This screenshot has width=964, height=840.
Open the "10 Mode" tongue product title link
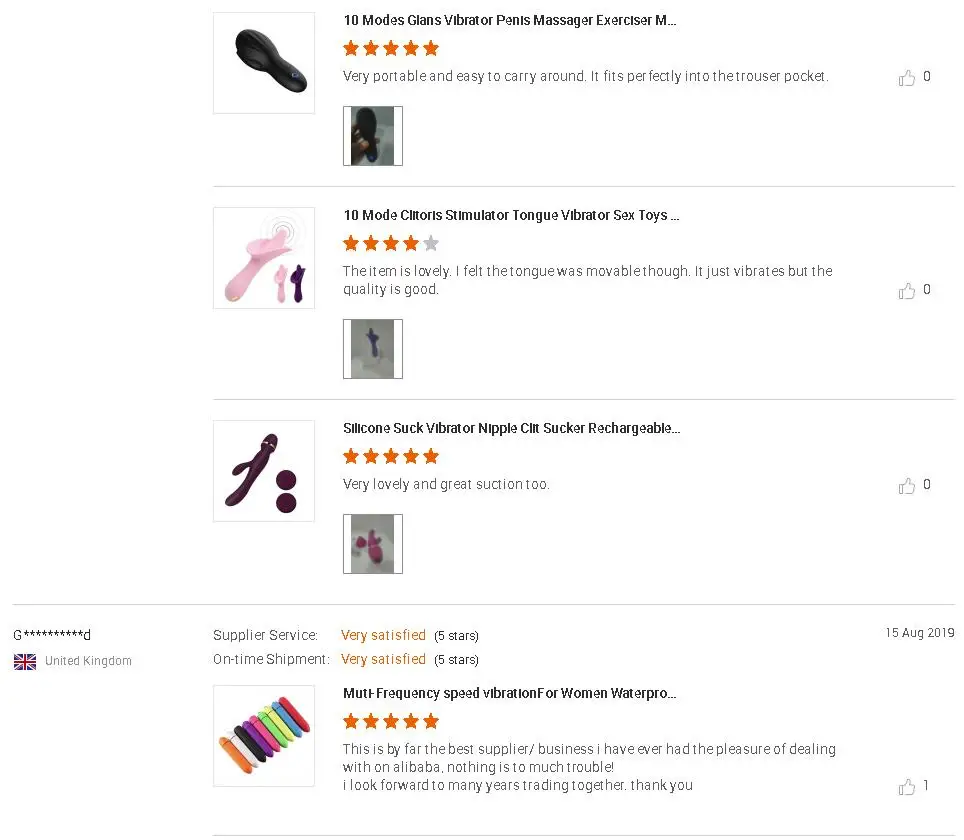(511, 215)
